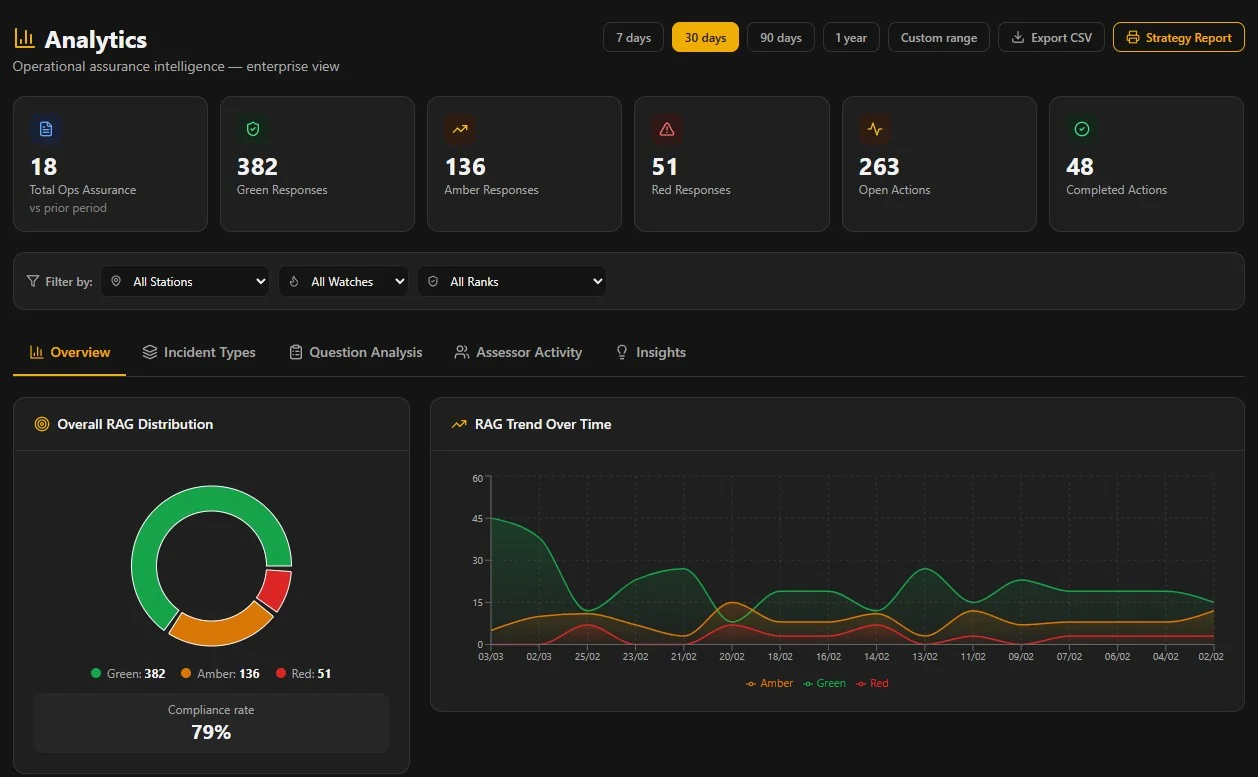Click the document icon on Total Ops Assurance card

(x=45, y=129)
